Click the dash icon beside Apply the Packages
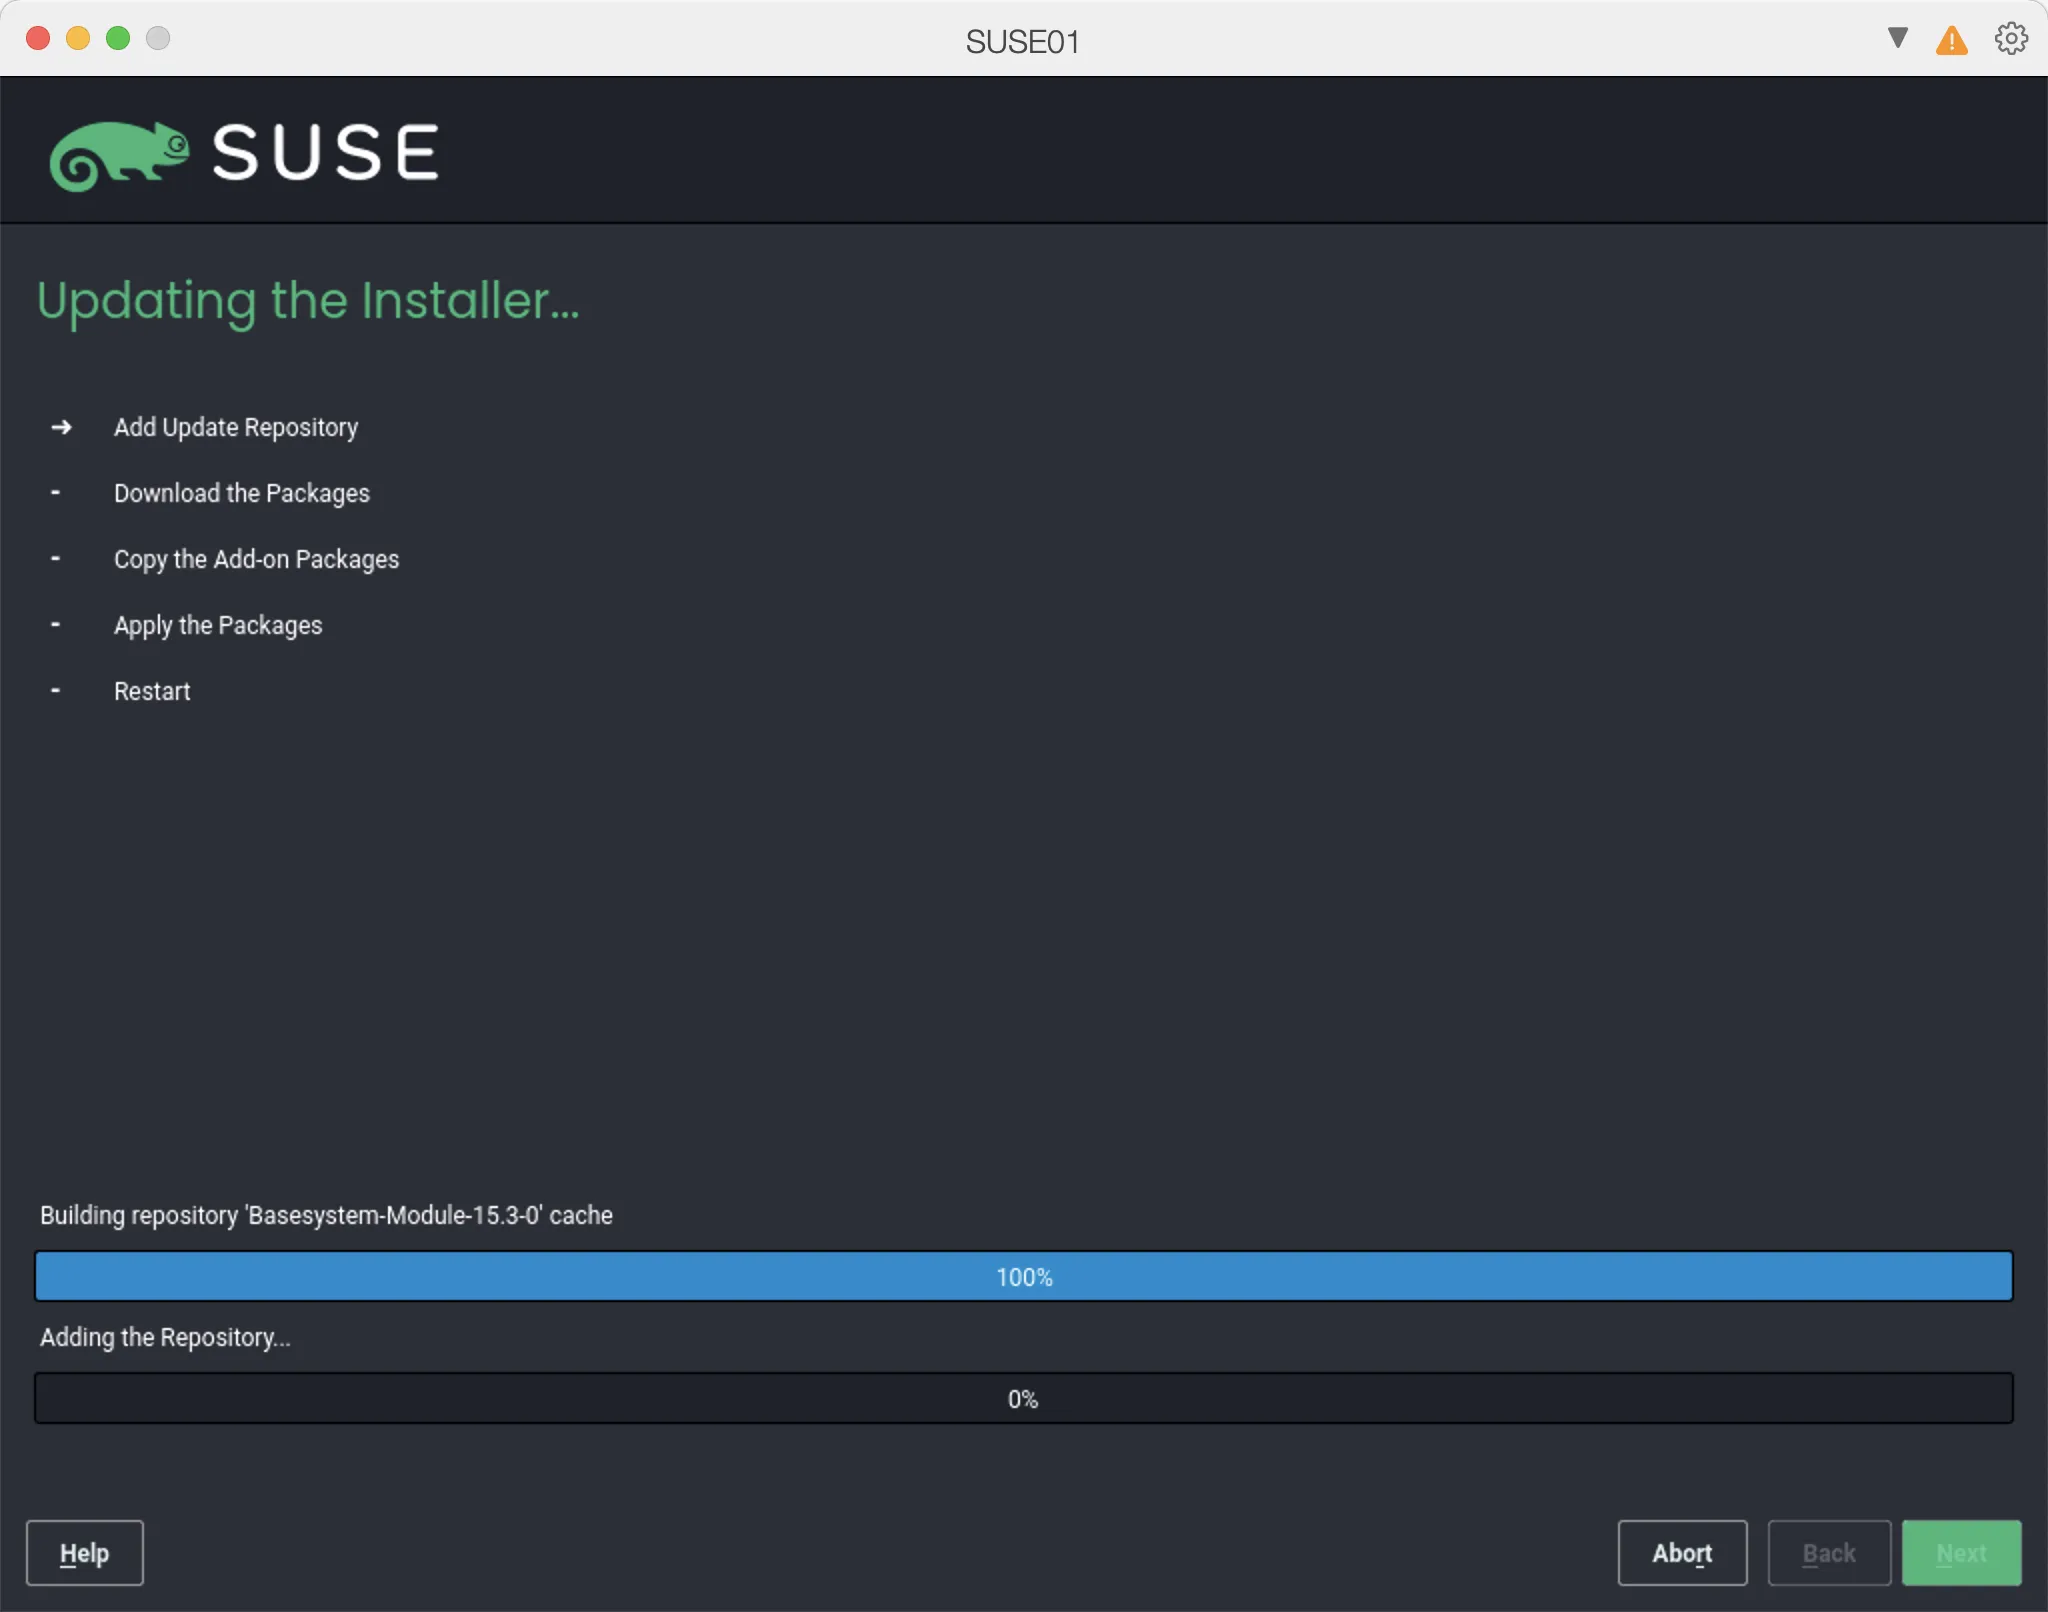Viewport: 2048px width, 1612px height. (57, 623)
